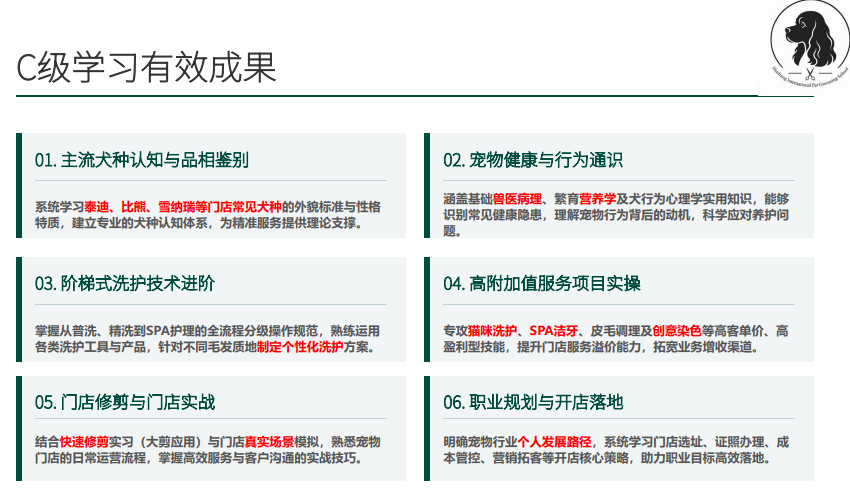Click the dog logo in the corner
The image size is (850, 491).
(x=809, y=46)
